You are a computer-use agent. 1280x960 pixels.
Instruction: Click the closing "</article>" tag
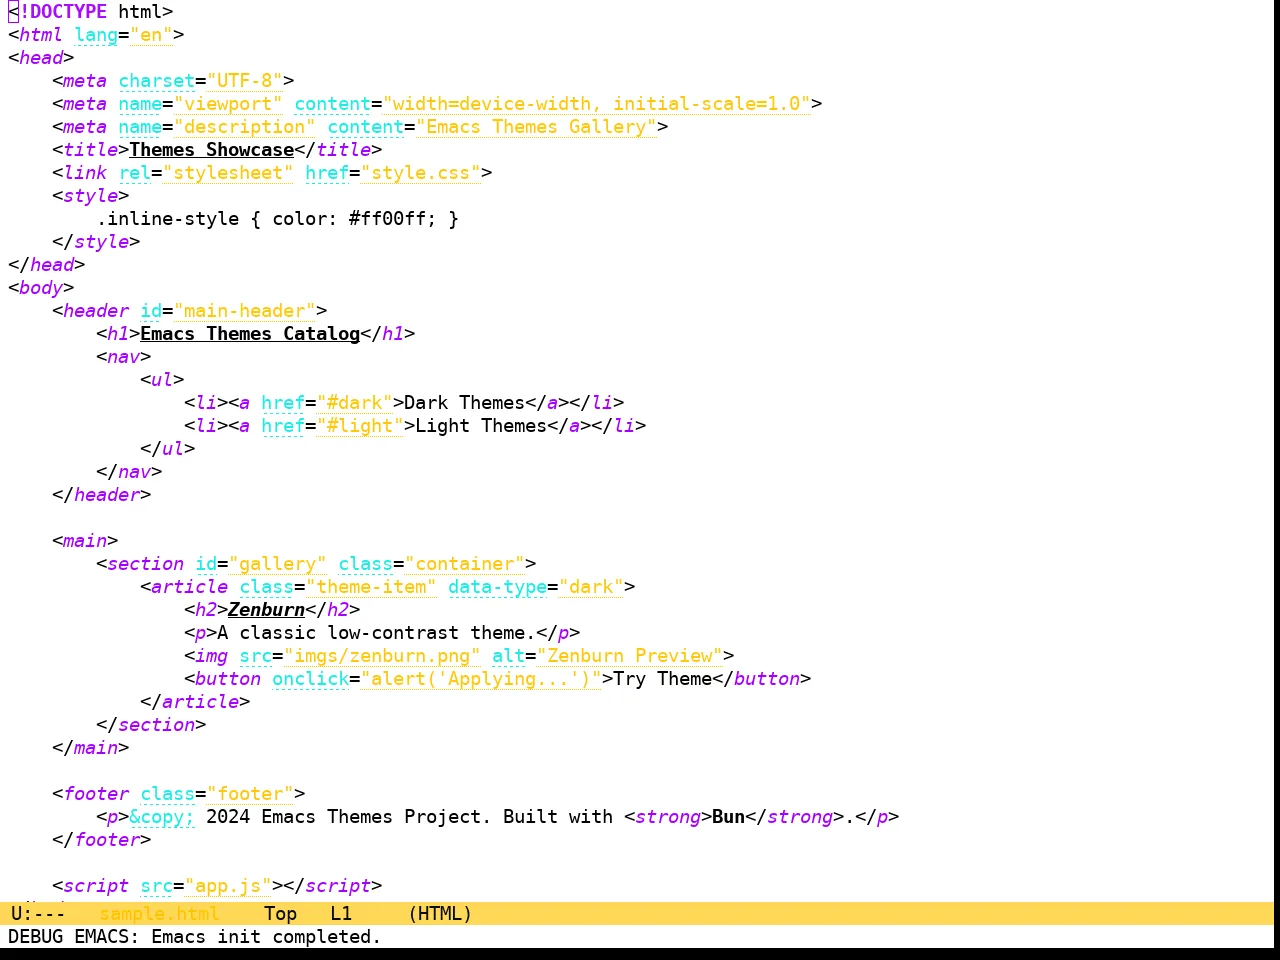[x=195, y=702]
